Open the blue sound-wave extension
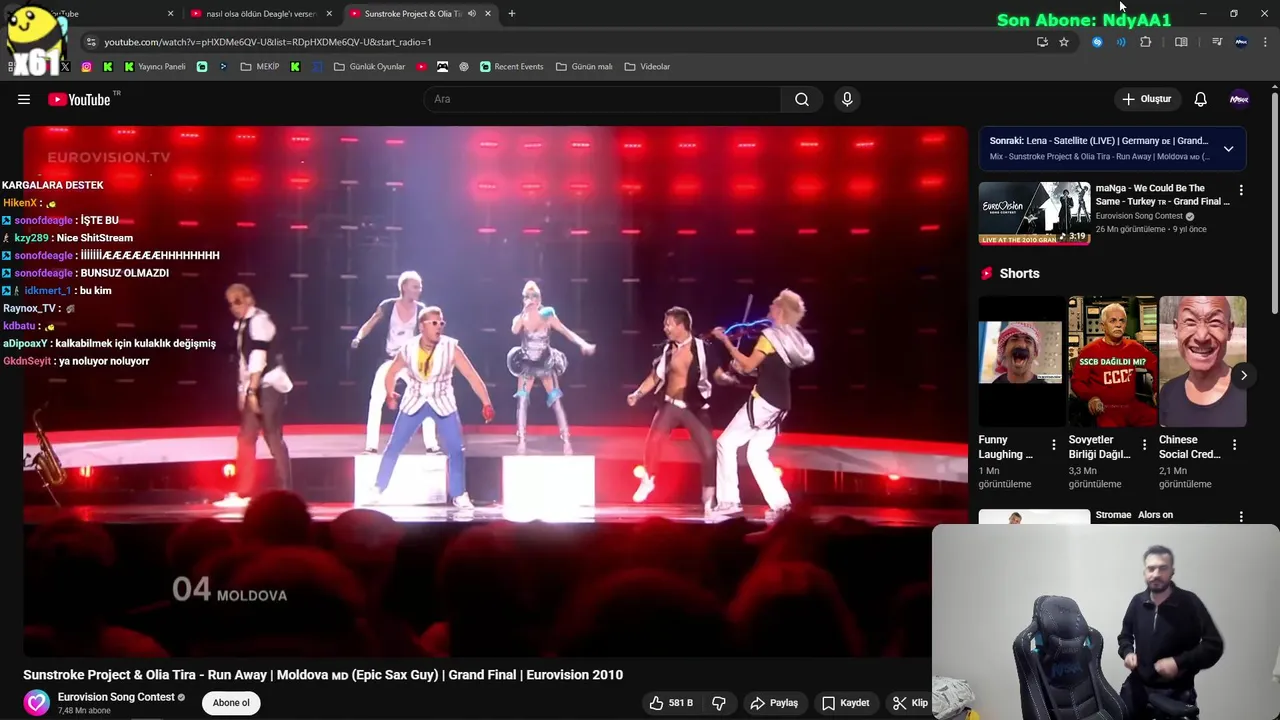 pos(1121,42)
